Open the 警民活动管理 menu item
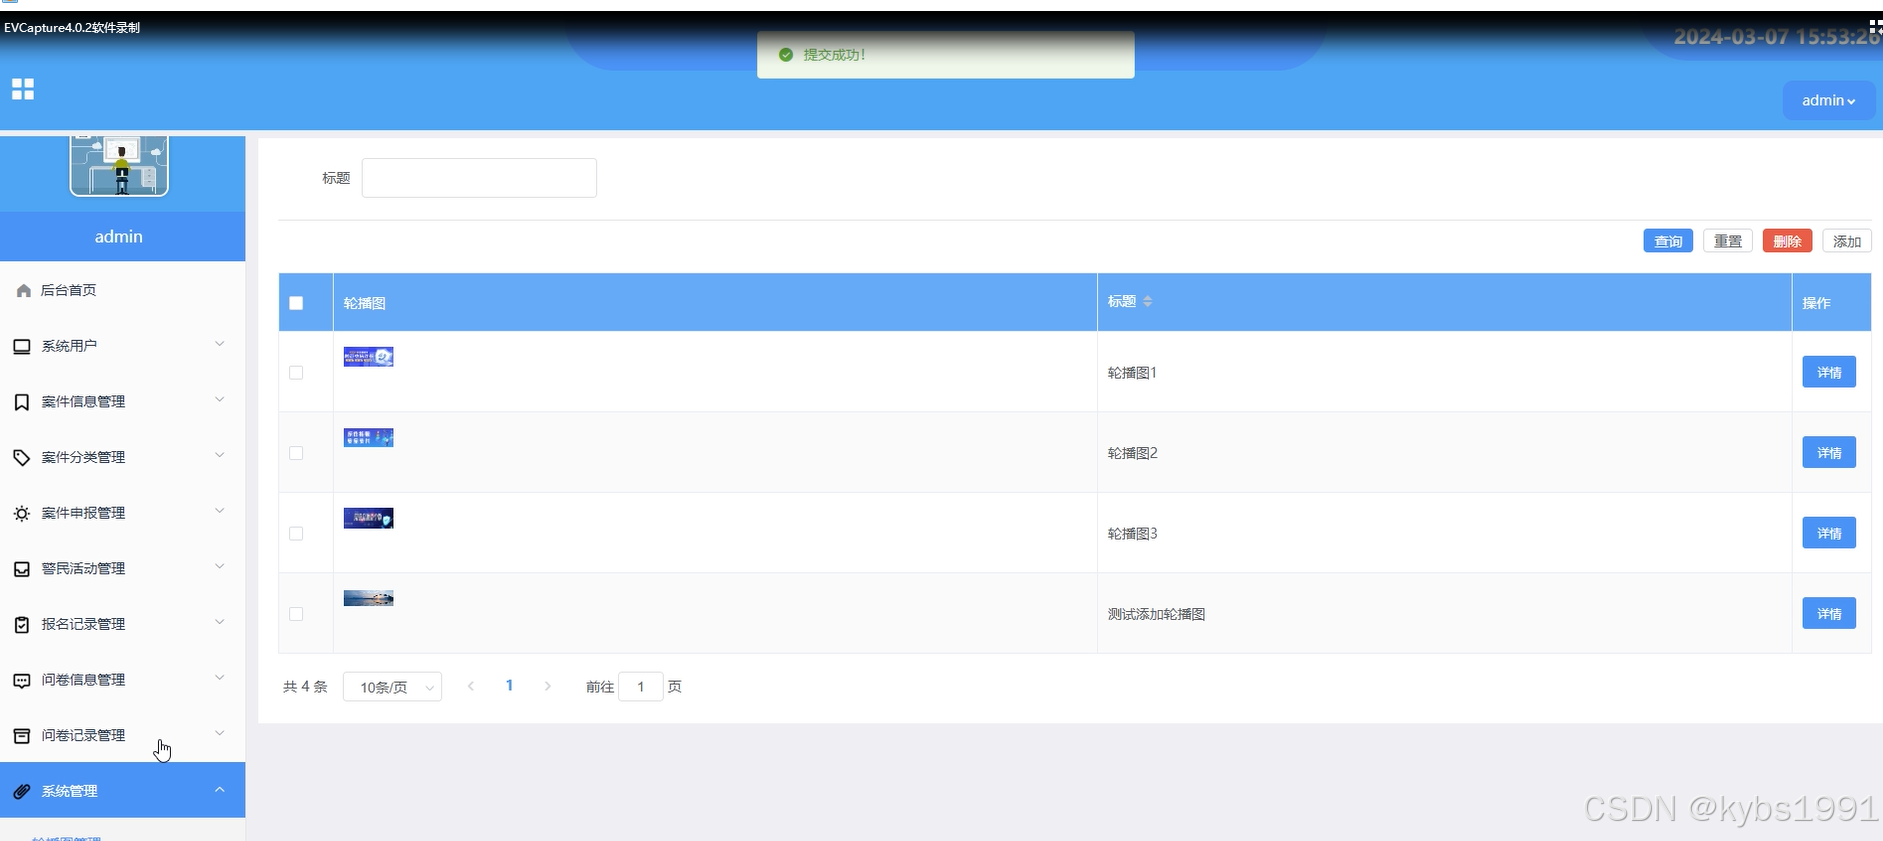Image resolution: width=1883 pixels, height=841 pixels. click(x=122, y=569)
